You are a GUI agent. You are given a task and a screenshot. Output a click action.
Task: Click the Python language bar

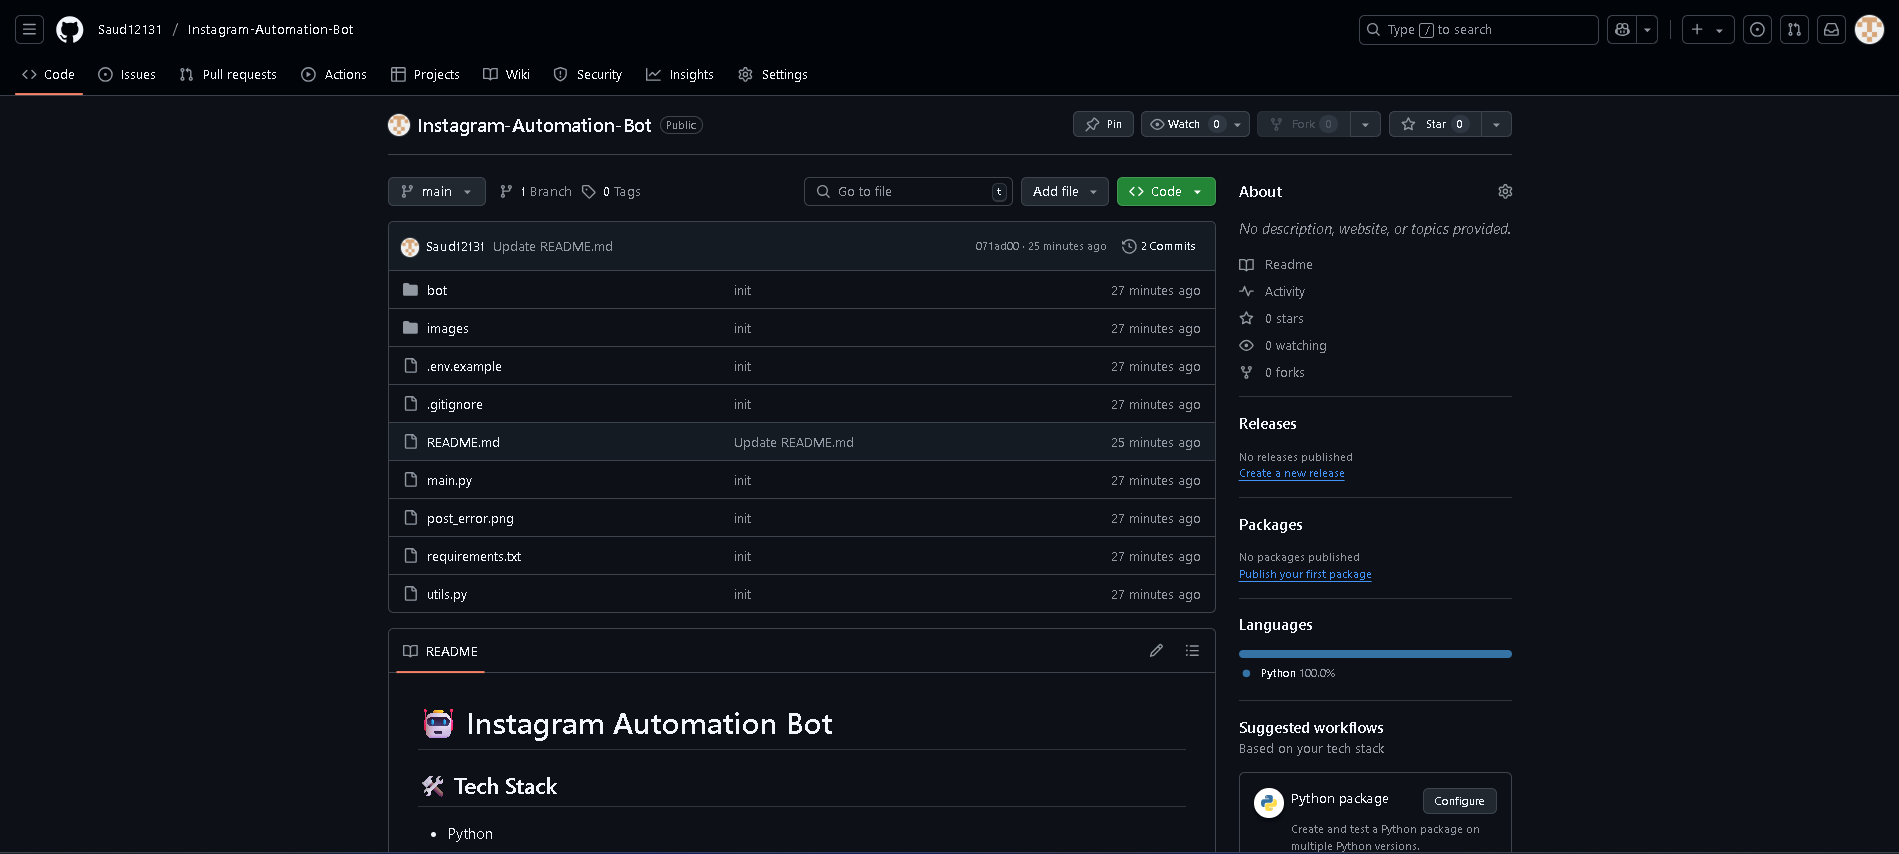pos(1375,654)
